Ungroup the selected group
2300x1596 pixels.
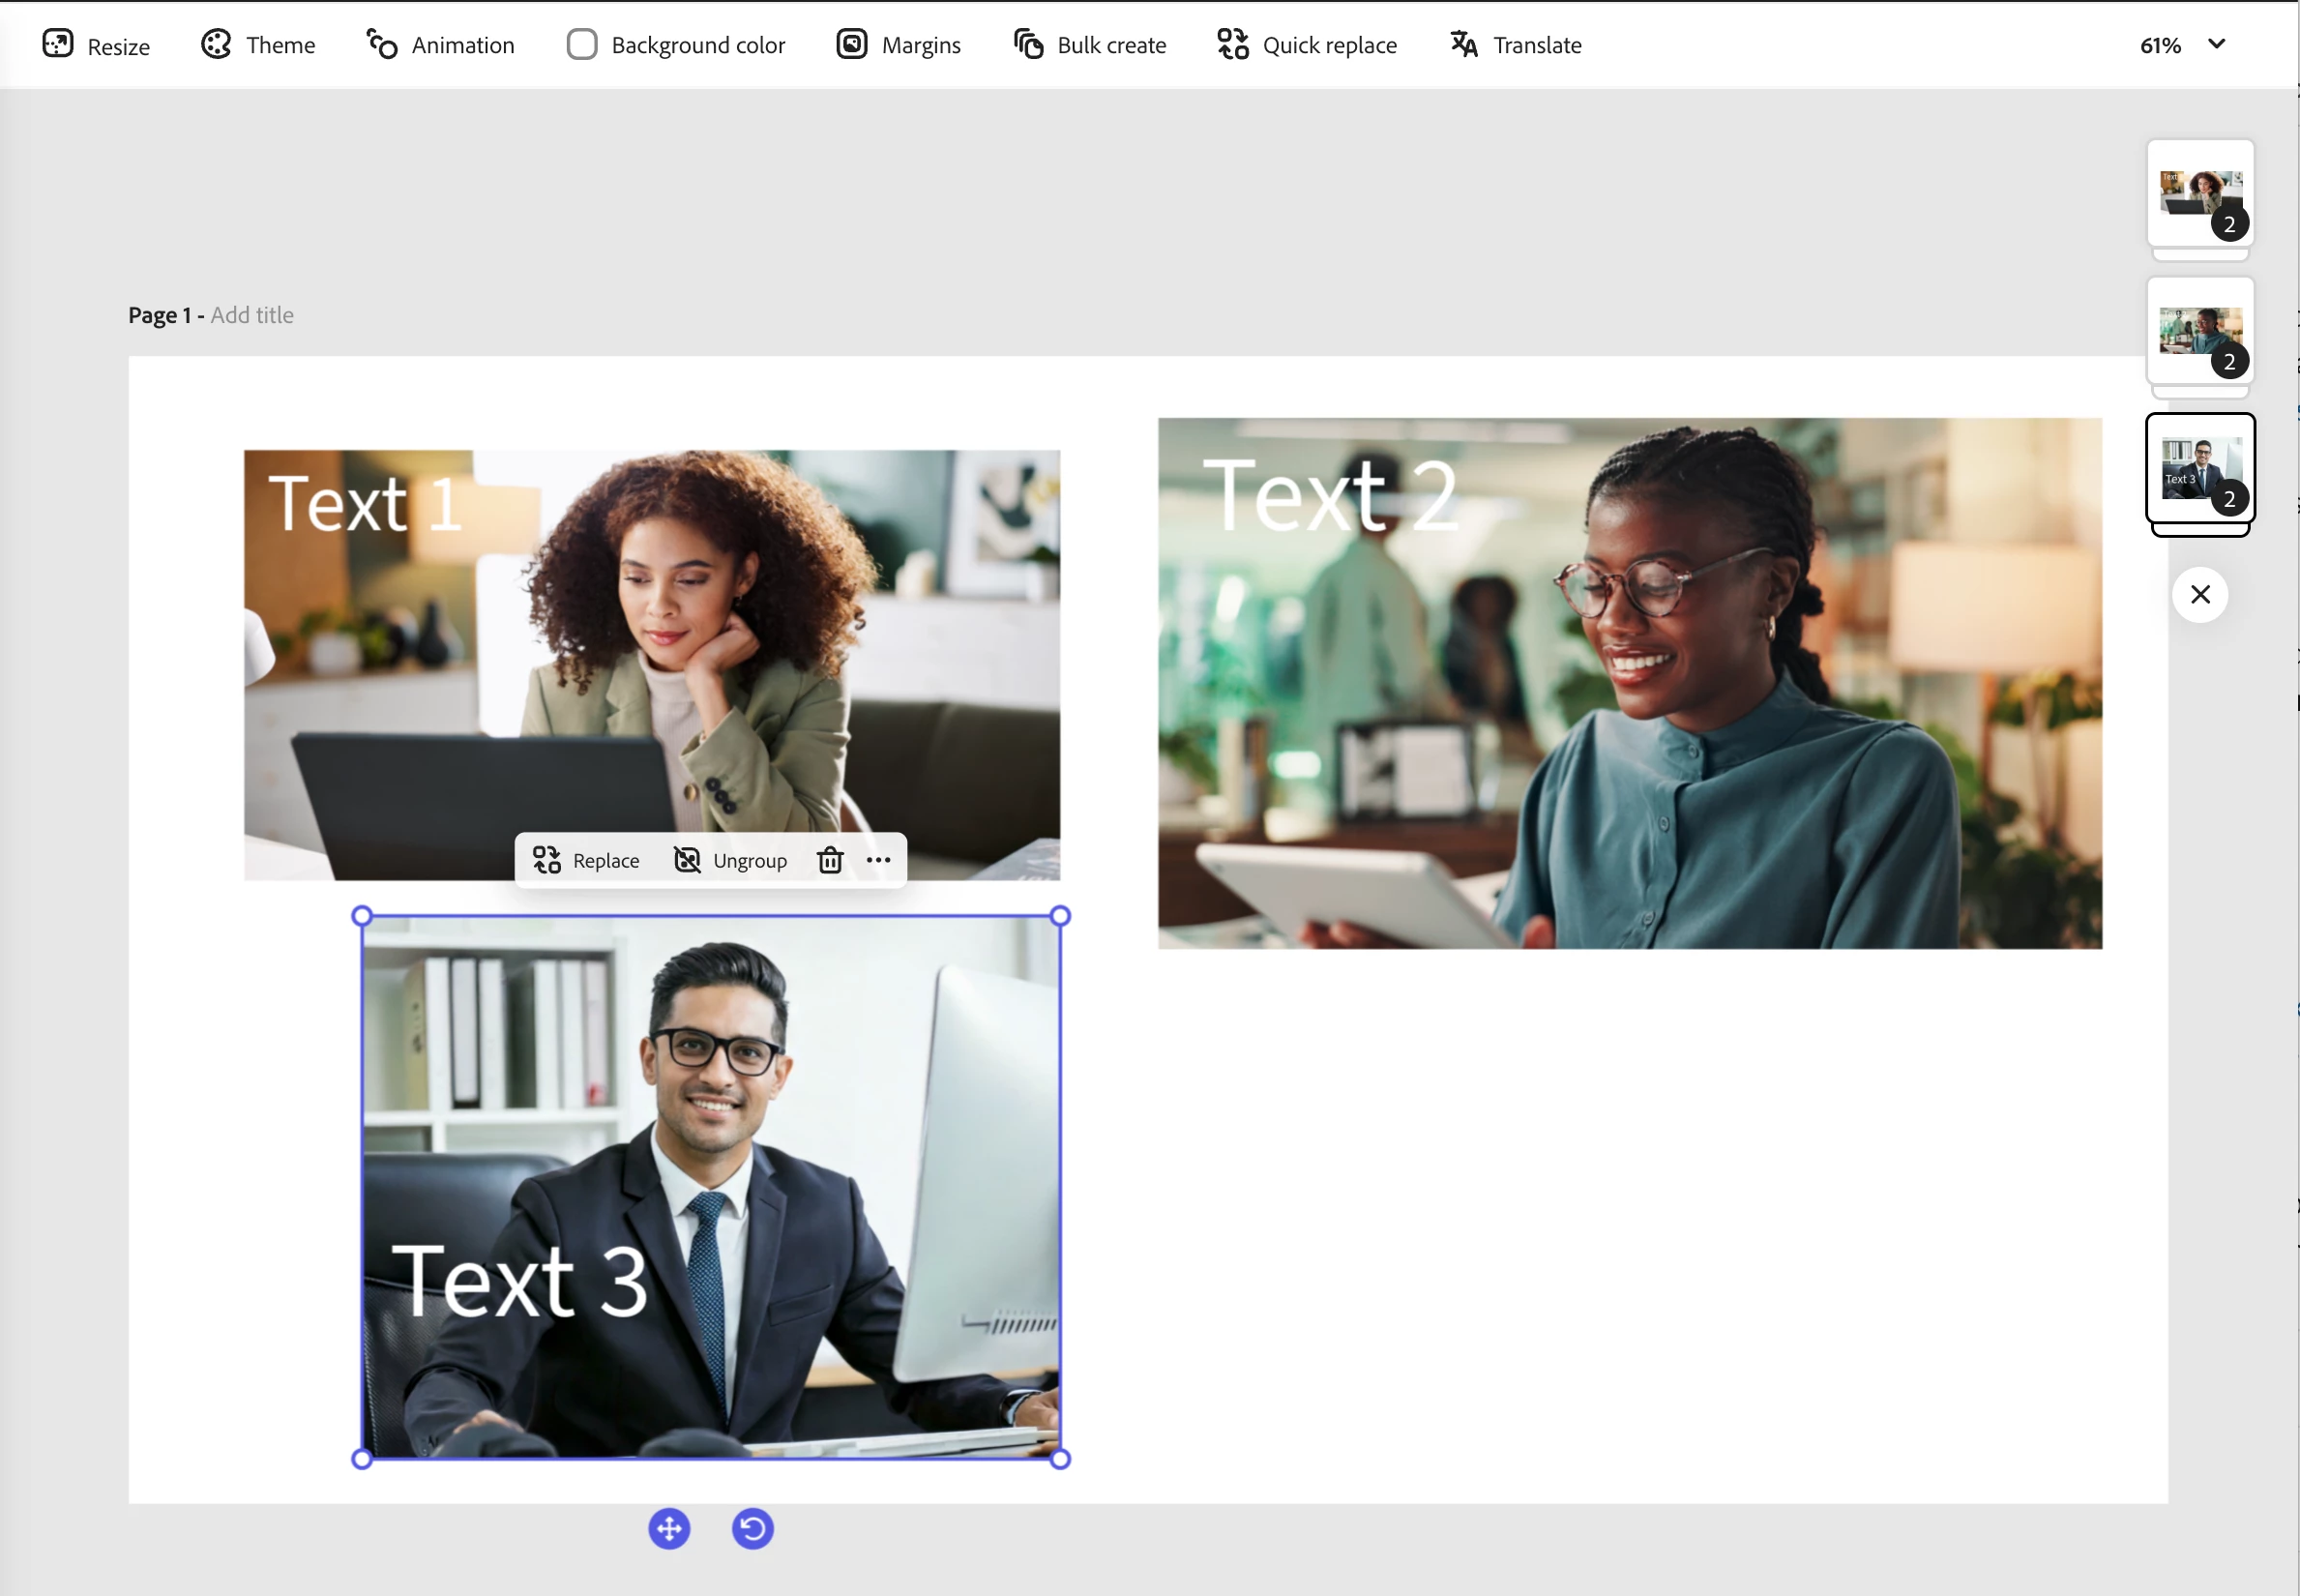[730, 860]
